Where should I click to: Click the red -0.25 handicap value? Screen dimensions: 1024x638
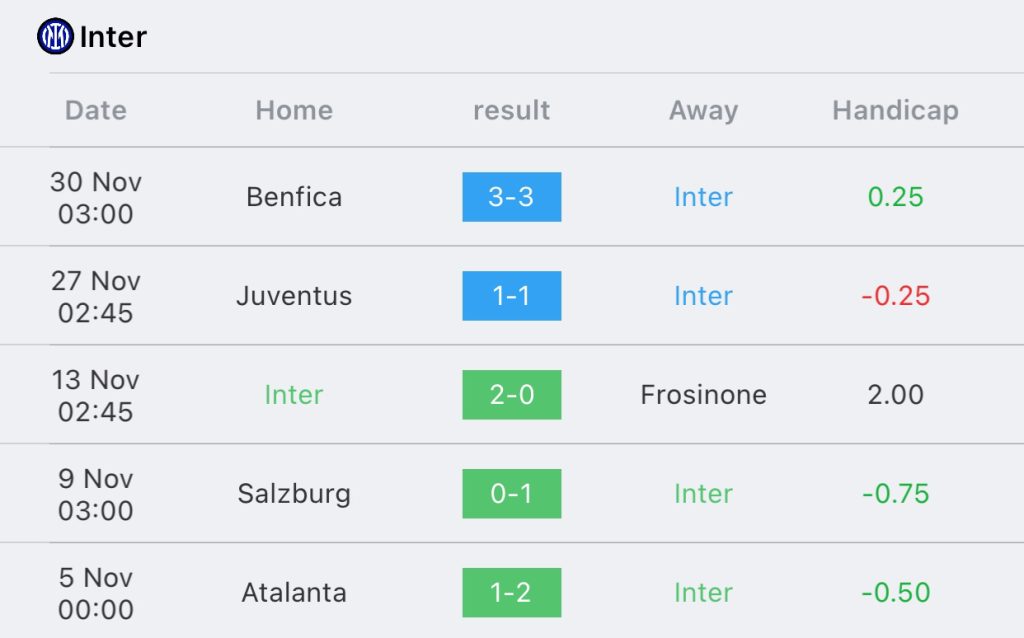pyautogui.click(x=895, y=296)
